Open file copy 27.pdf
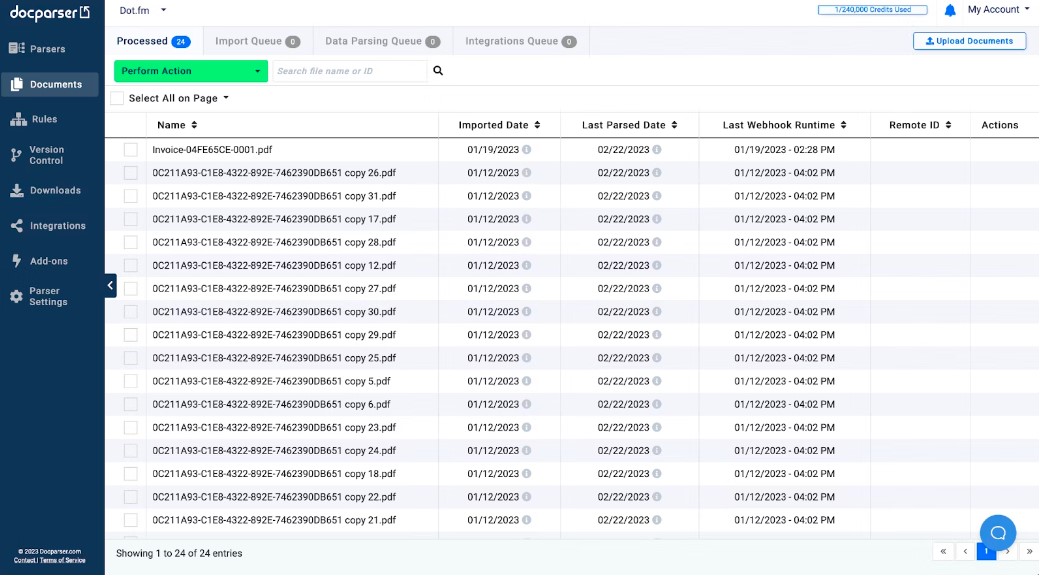The width and height of the screenshot is (1041, 578). [x=274, y=289]
